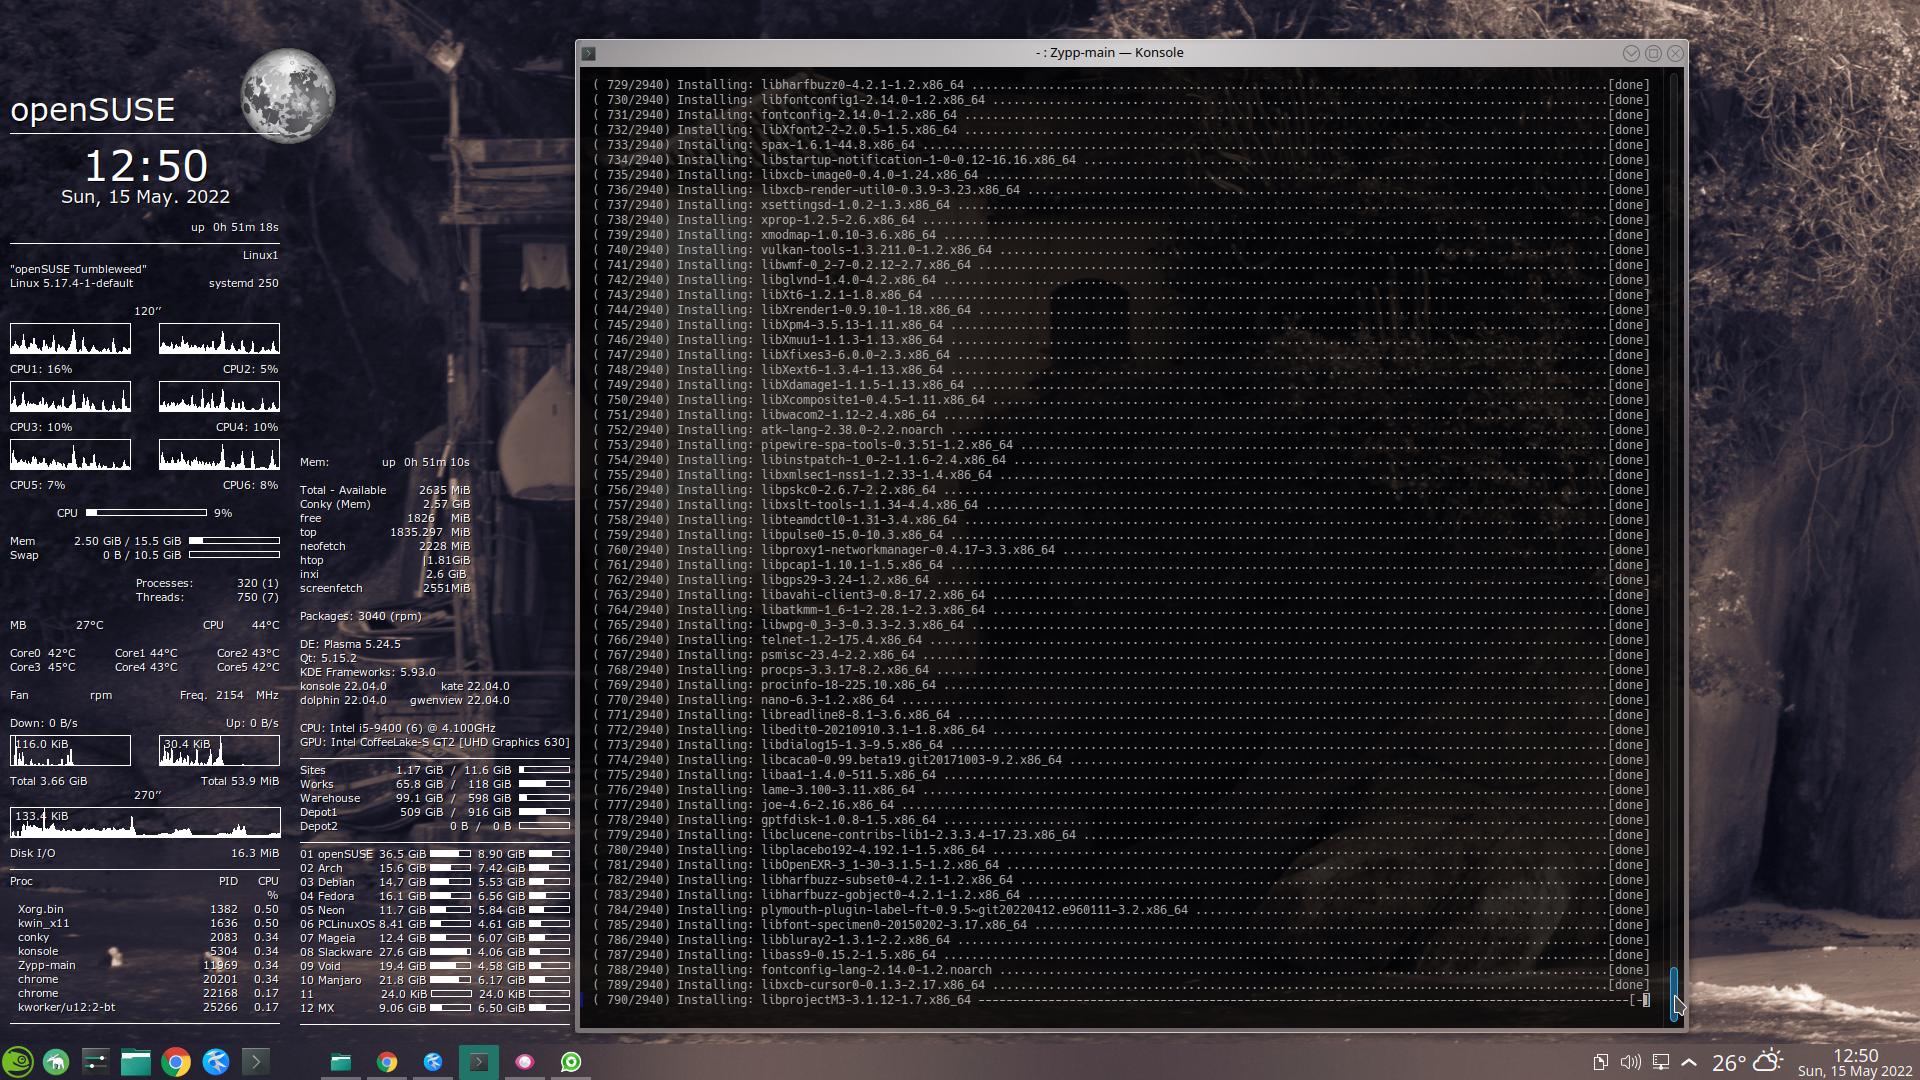
Task: Open the network connections tray icon
Action: pos(1660,1062)
